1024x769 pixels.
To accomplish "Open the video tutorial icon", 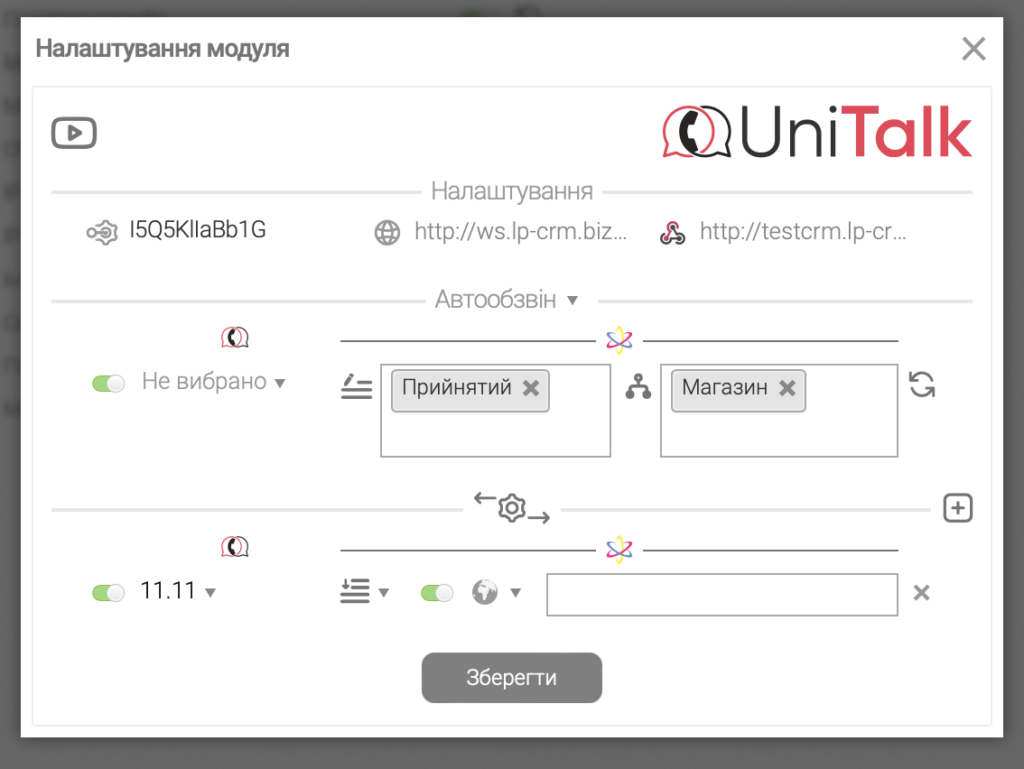I will 74,133.
